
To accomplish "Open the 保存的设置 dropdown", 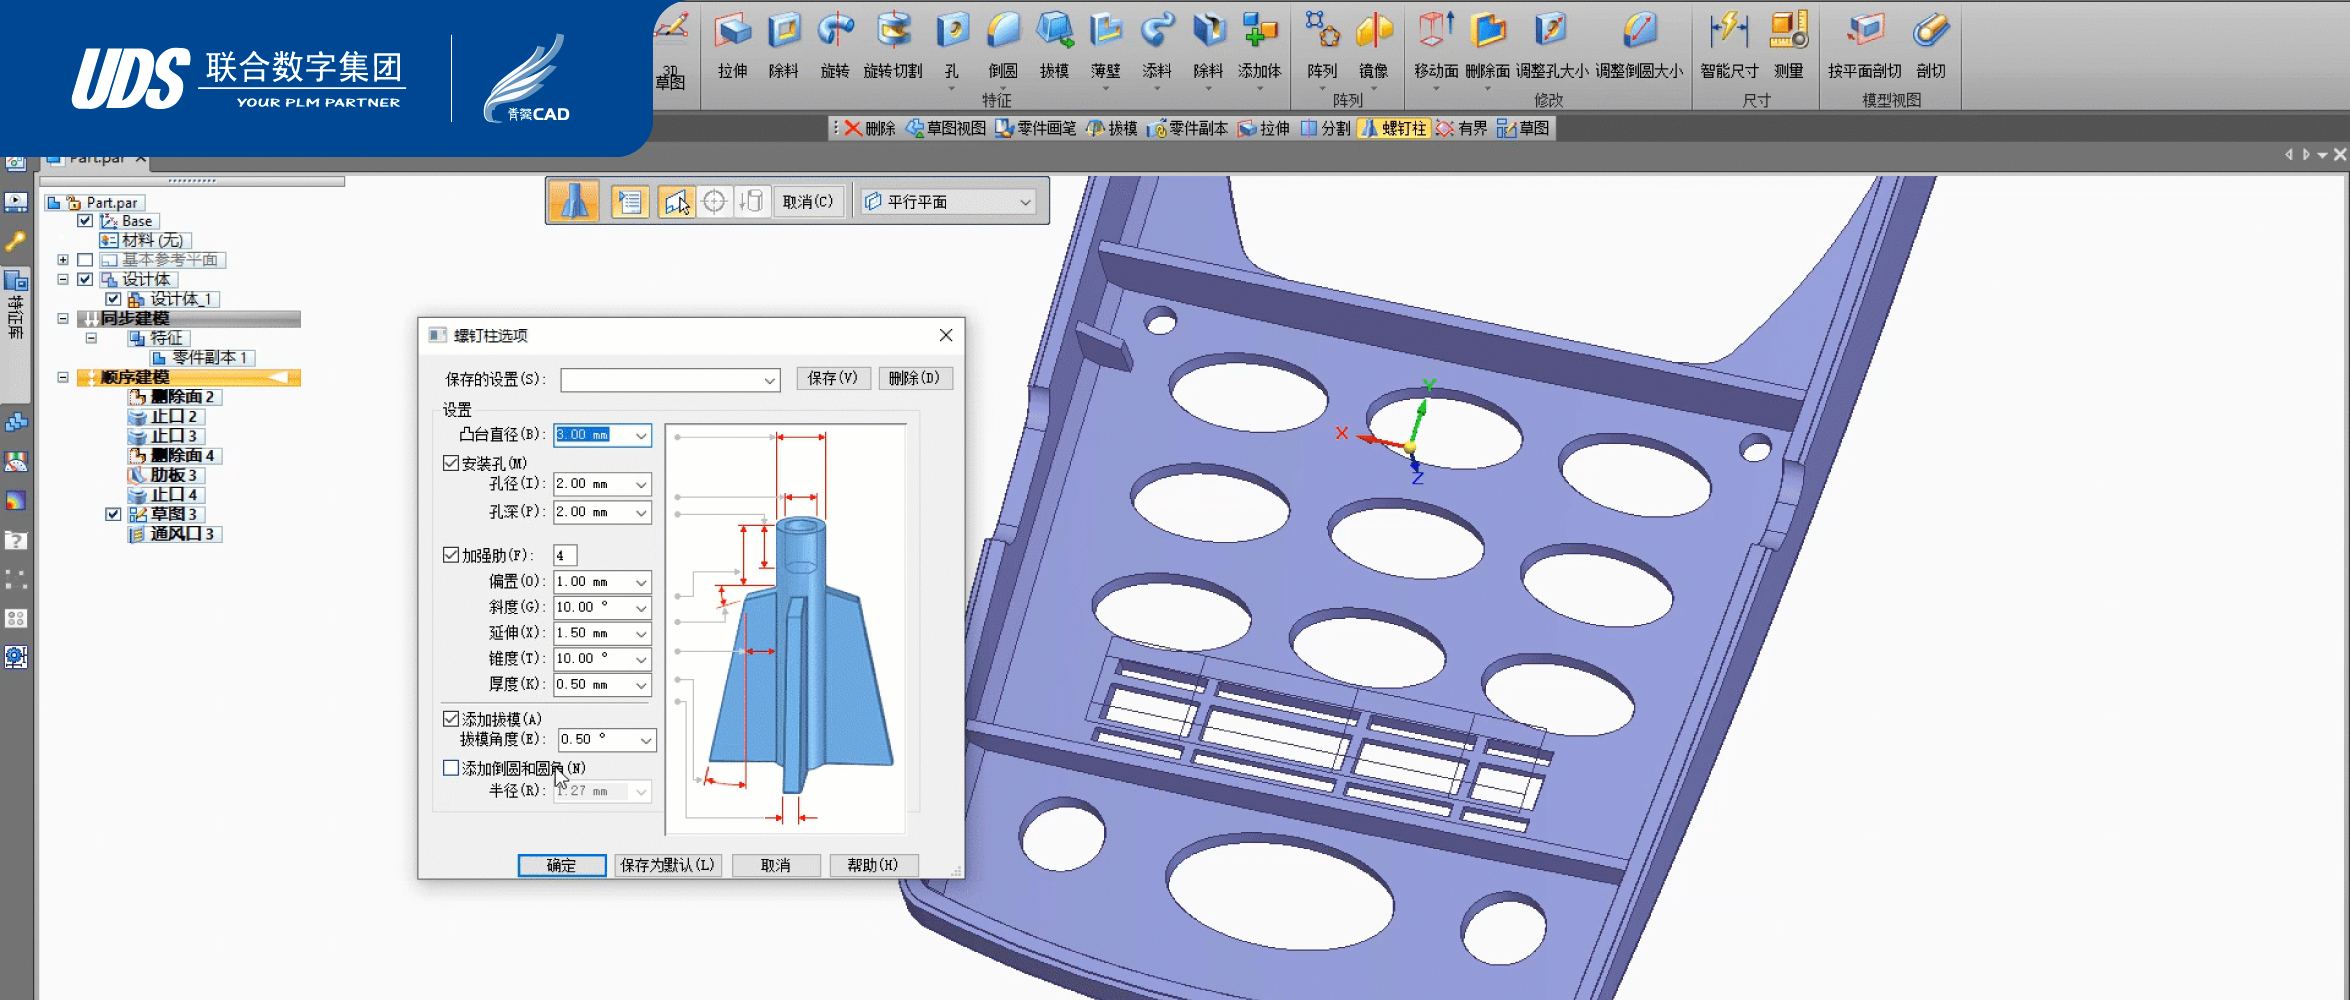I will coord(770,380).
